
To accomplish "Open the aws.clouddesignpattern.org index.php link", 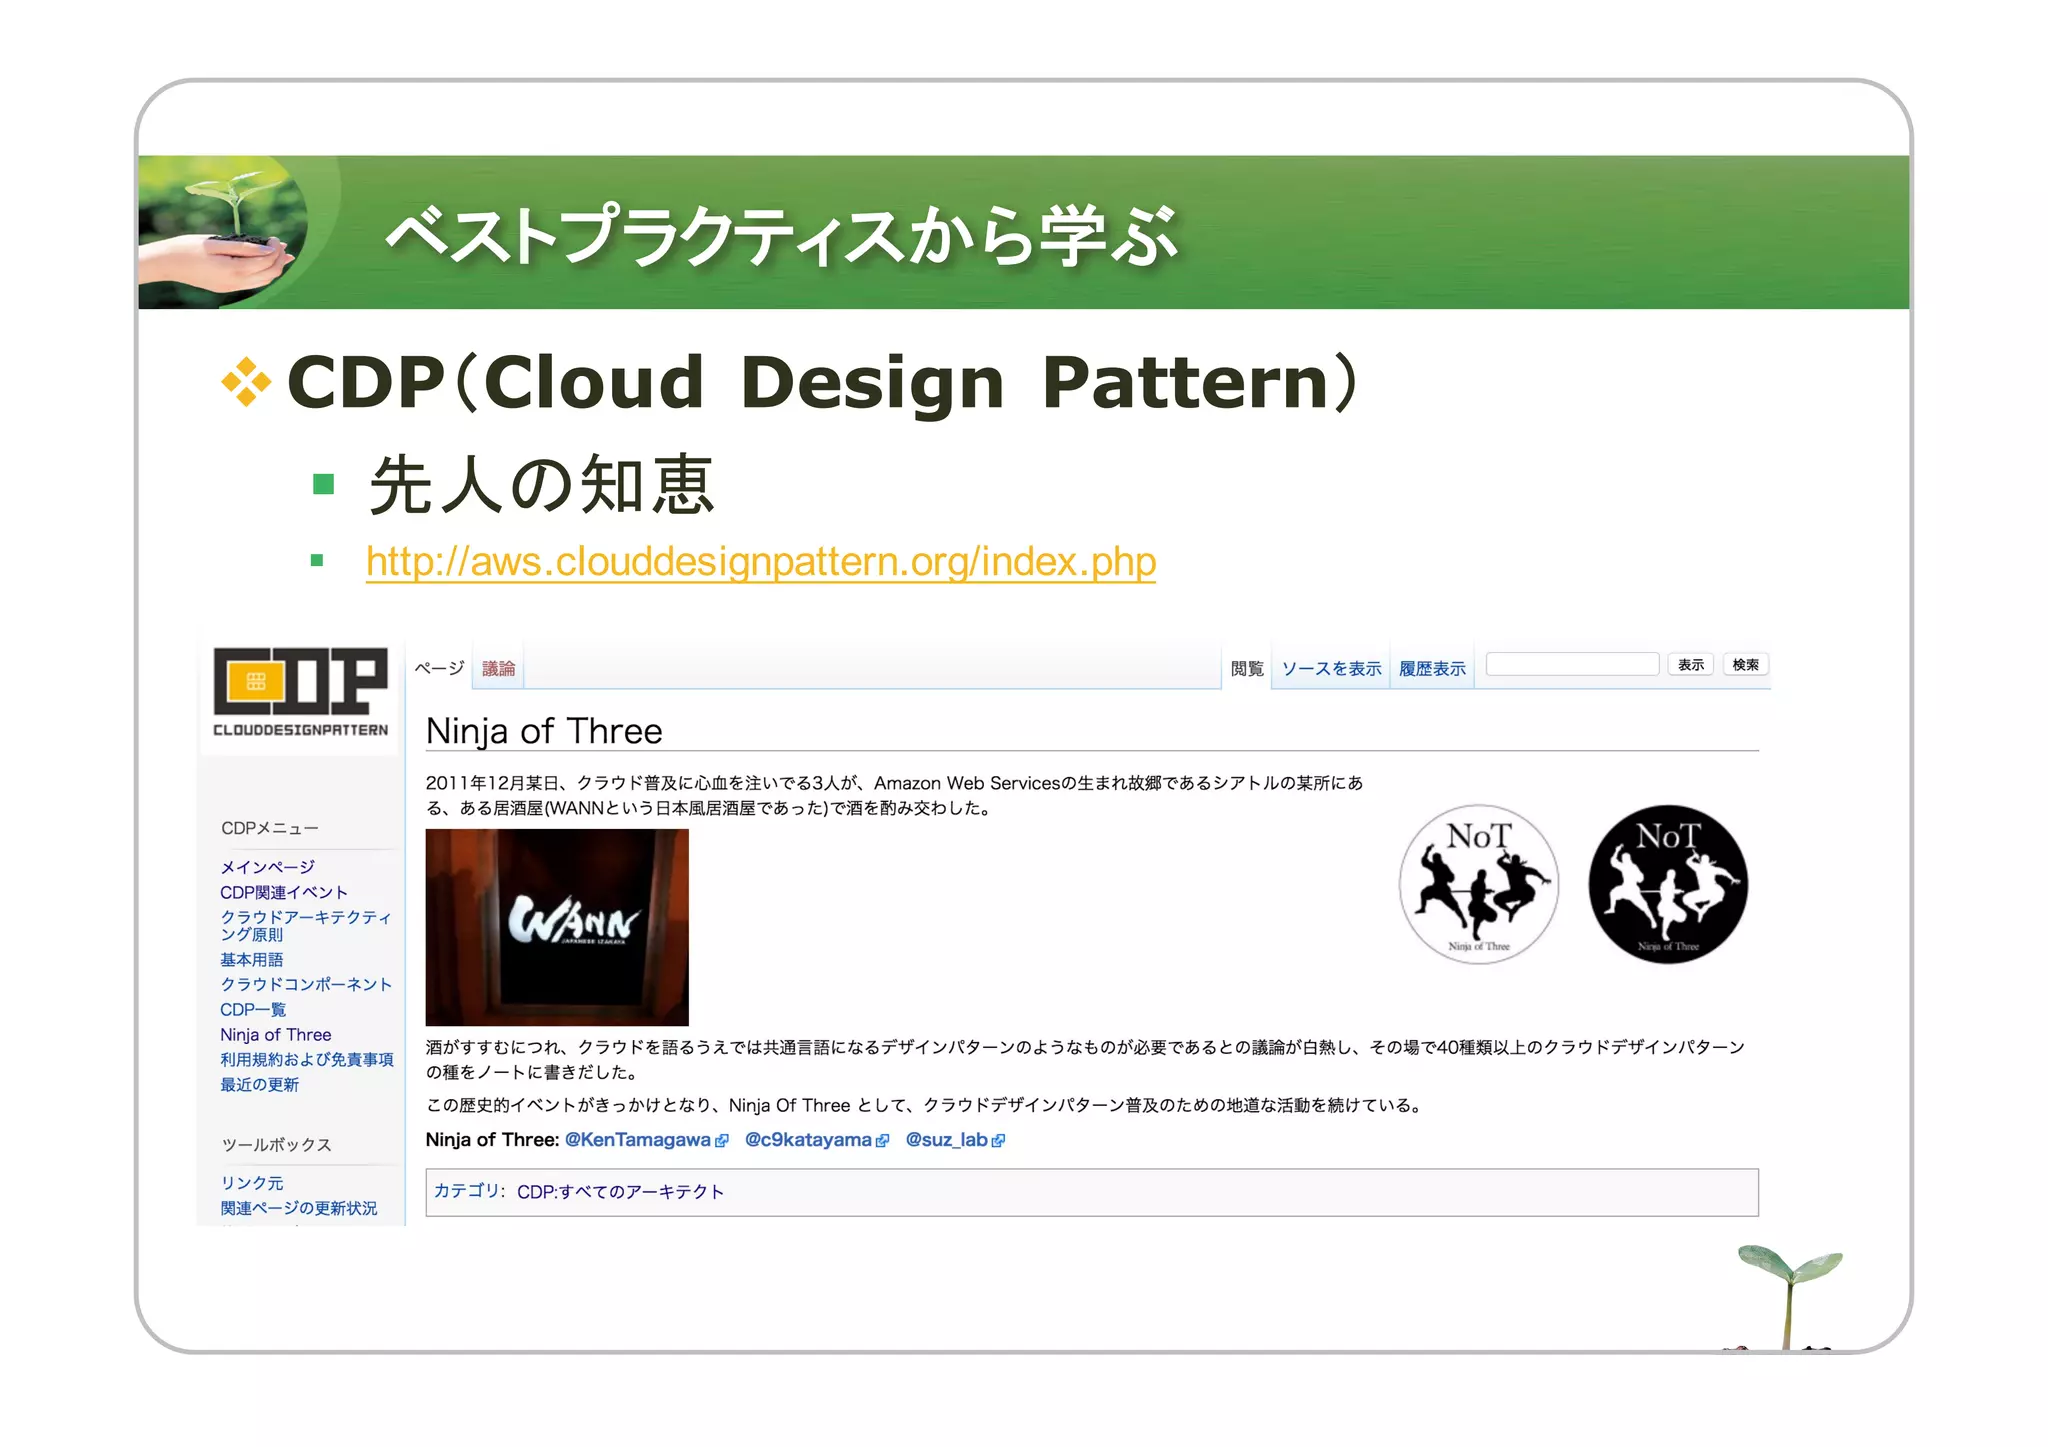I will pos(761,561).
